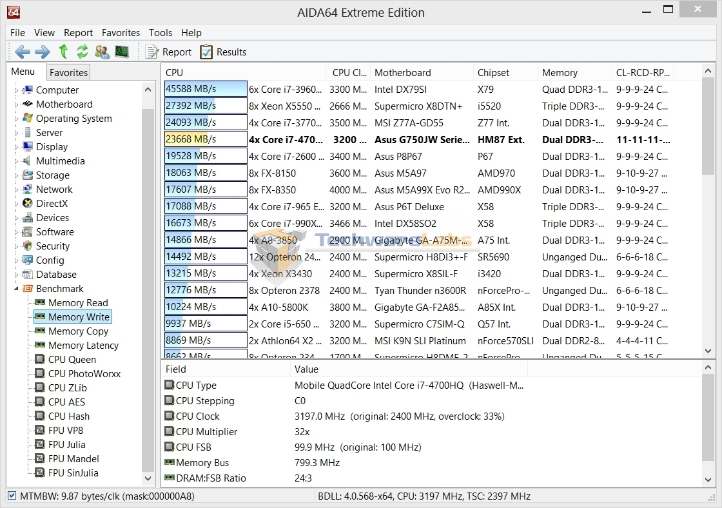Select the CPU Stepping field row
This screenshot has width=722, height=508.
[345, 401]
